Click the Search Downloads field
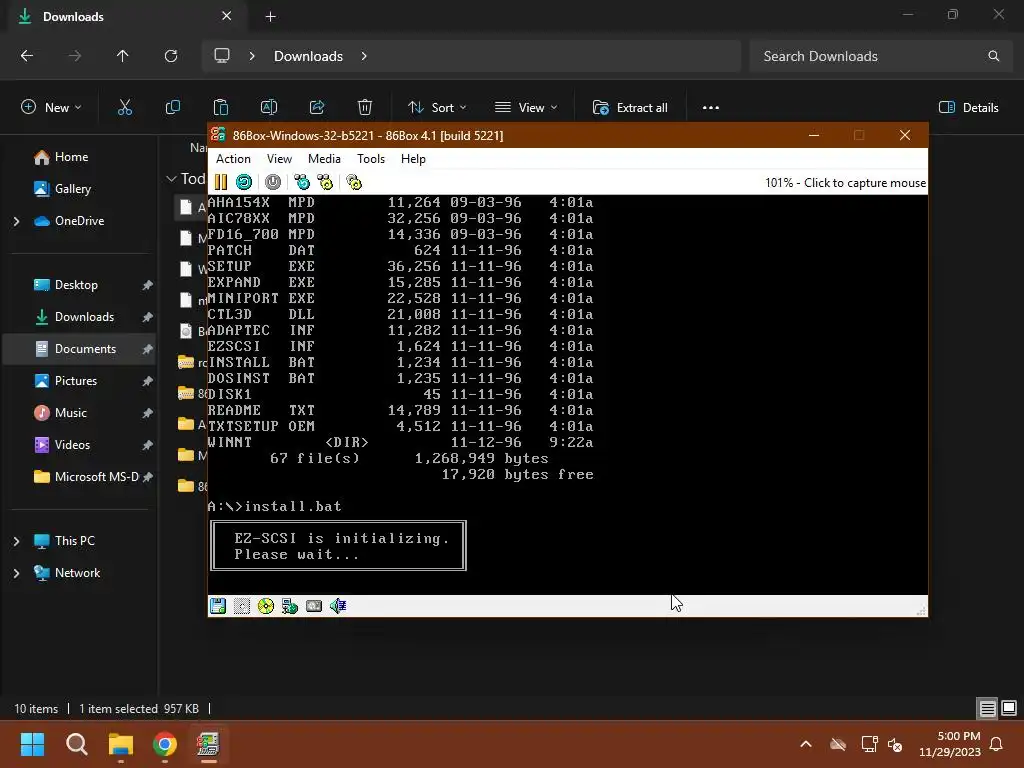 pyautogui.click(x=880, y=56)
